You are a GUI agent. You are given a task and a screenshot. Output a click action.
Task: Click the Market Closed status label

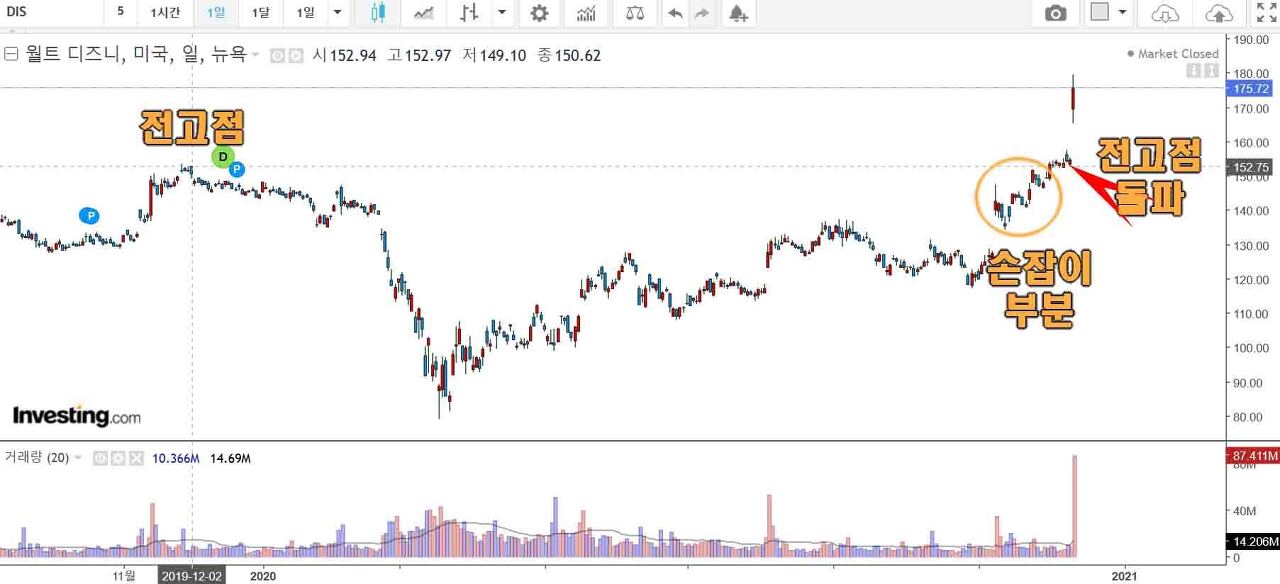[1173, 54]
